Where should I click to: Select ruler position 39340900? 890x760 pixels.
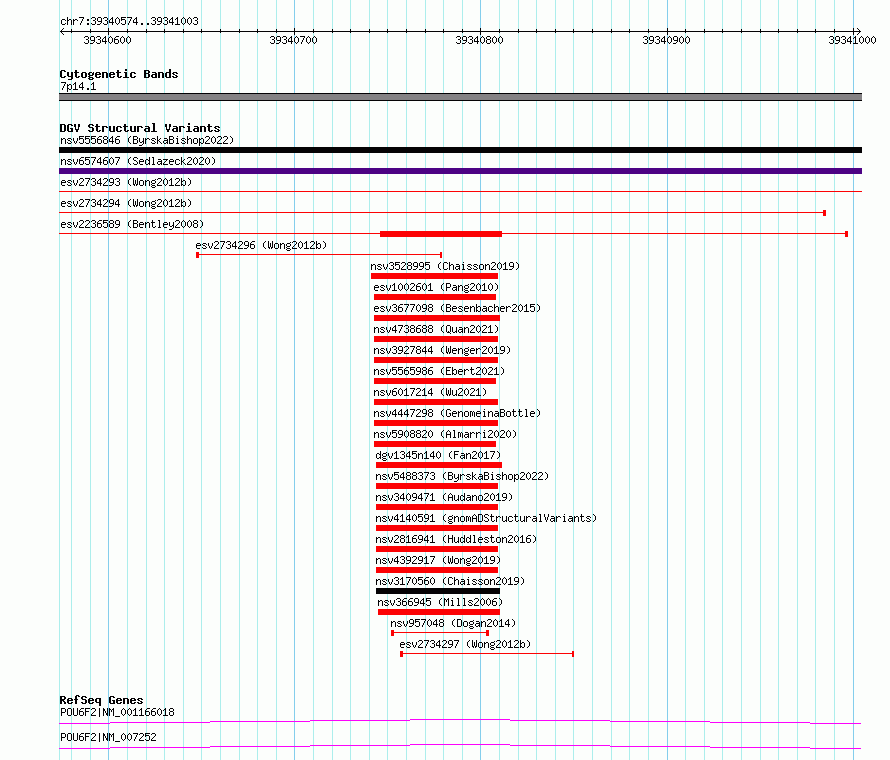[x=666, y=40]
